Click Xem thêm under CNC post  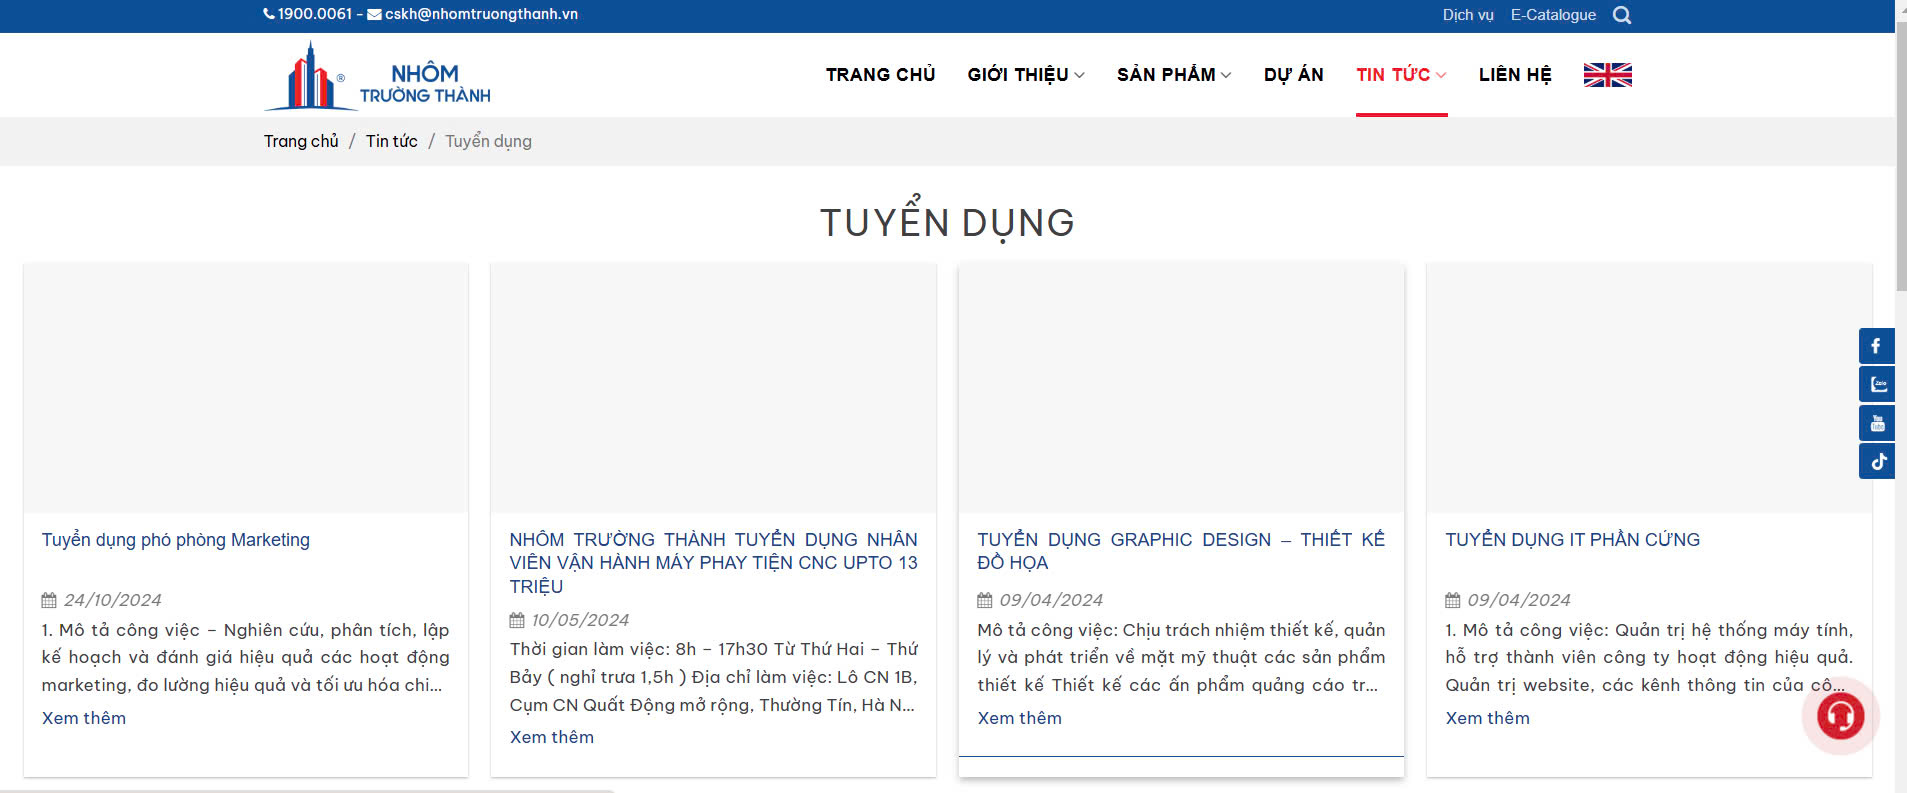click(x=552, y=737)
